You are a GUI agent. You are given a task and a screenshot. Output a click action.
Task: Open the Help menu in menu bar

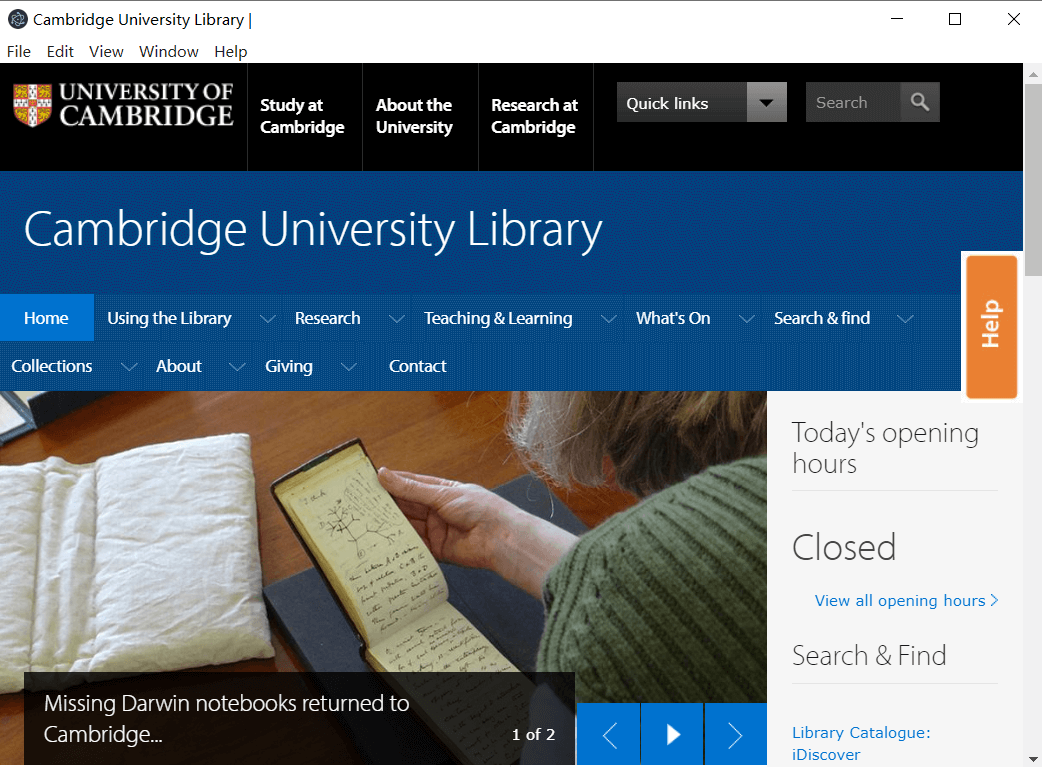[x=231, y=51]
